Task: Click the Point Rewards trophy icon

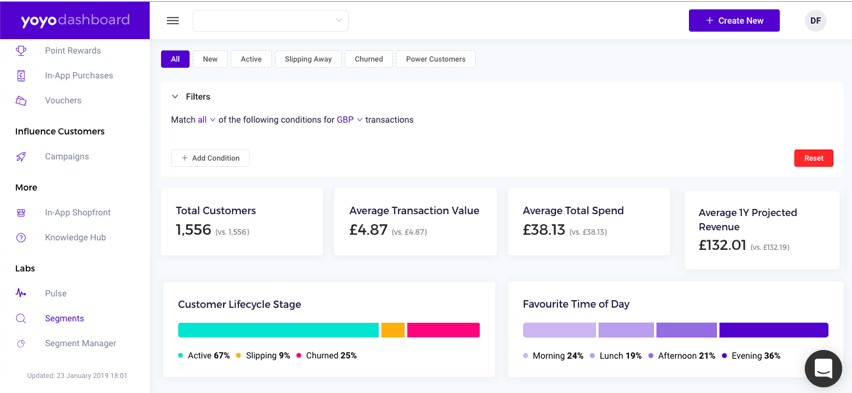Action: coord(21,51)
